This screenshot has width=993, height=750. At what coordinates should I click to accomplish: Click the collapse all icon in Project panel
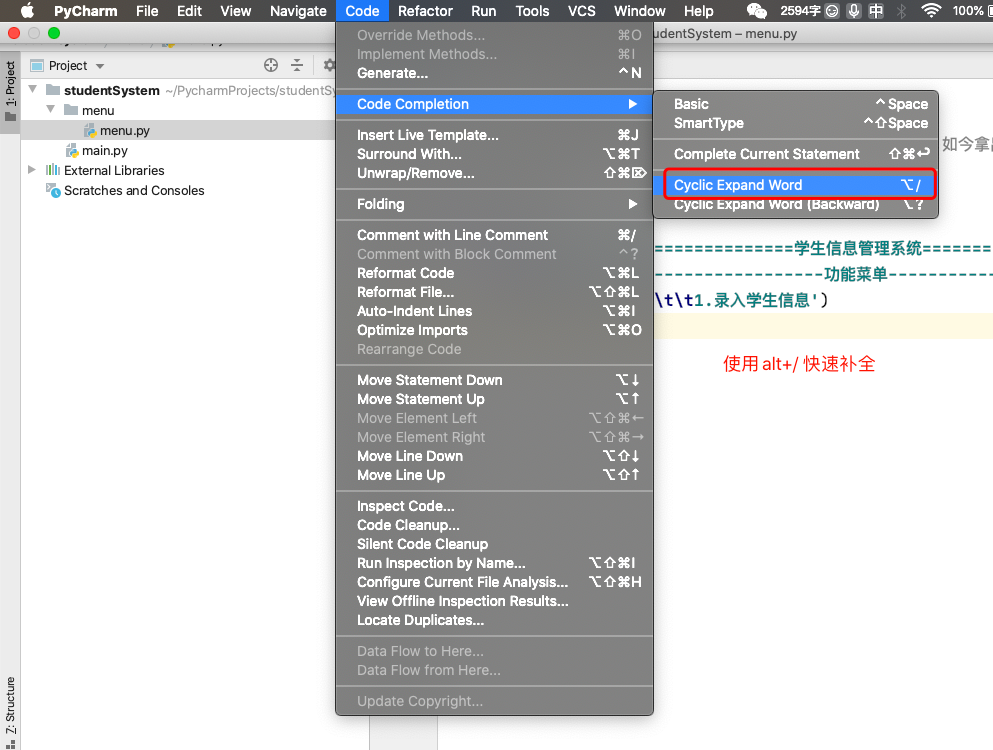(x=297, y=65)
